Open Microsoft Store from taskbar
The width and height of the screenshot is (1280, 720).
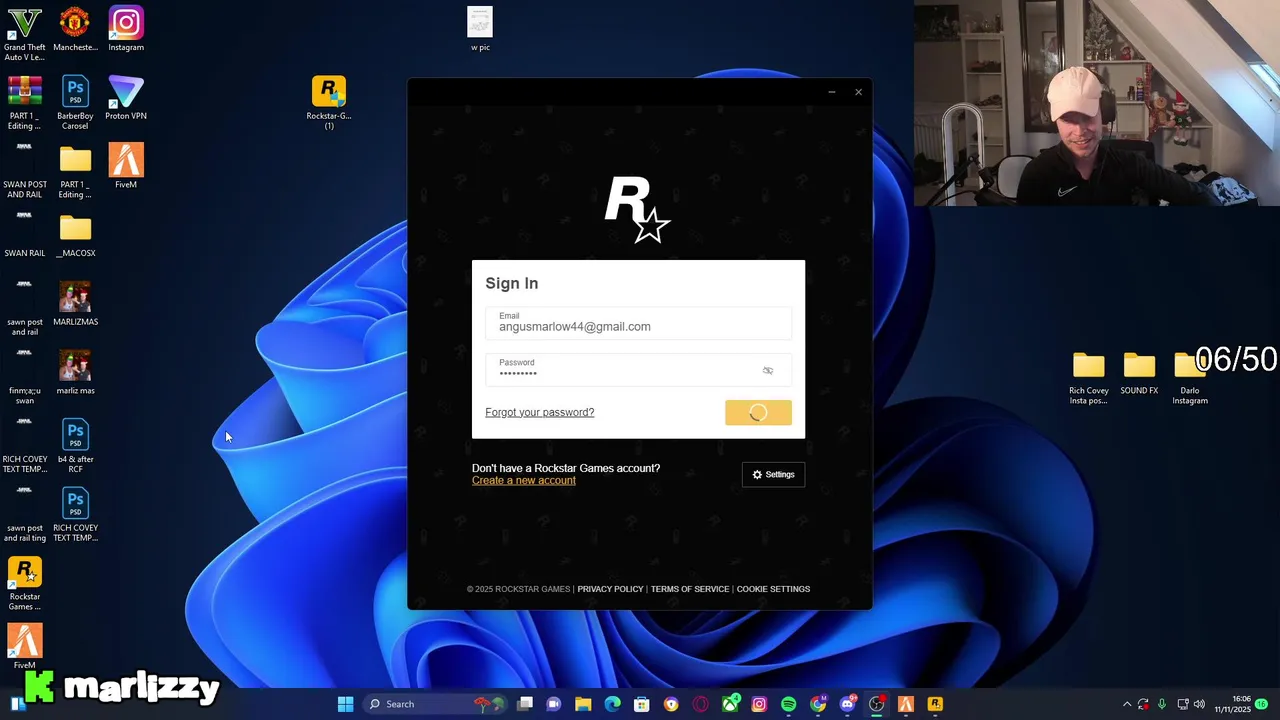tap(641, 704)
